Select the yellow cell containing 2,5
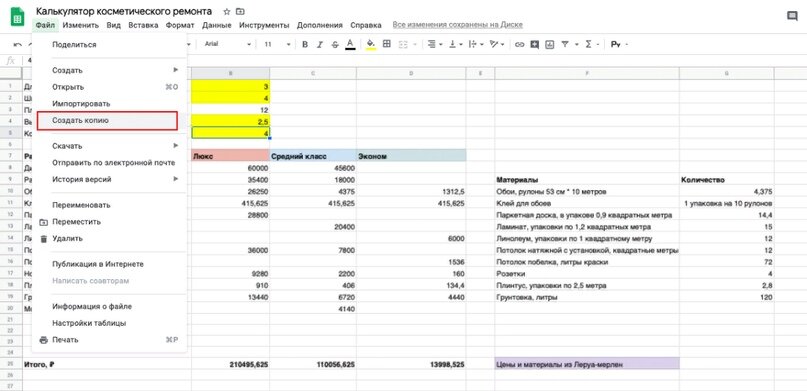This screenshot has height=391, width=807. 230,121
